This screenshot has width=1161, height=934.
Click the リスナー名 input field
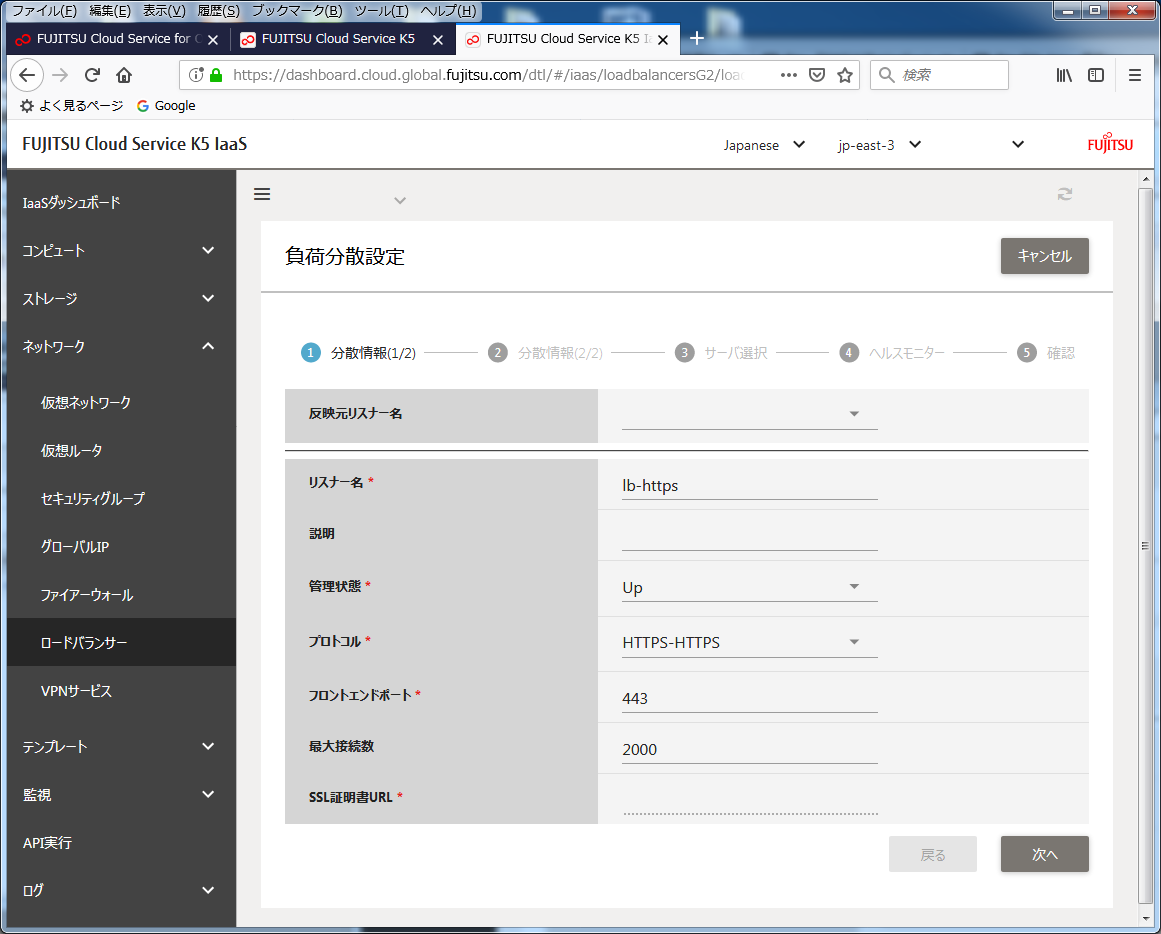[749, 486]
